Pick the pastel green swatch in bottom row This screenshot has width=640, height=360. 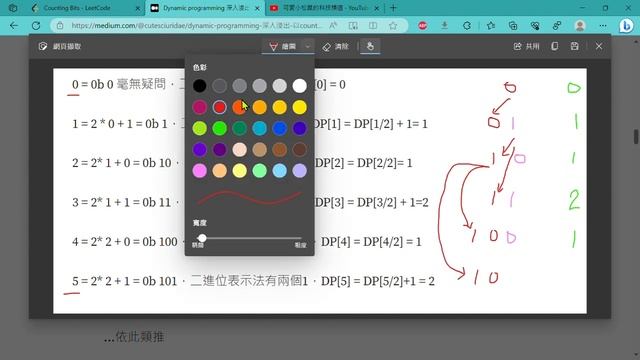click(x=260, y=171)
